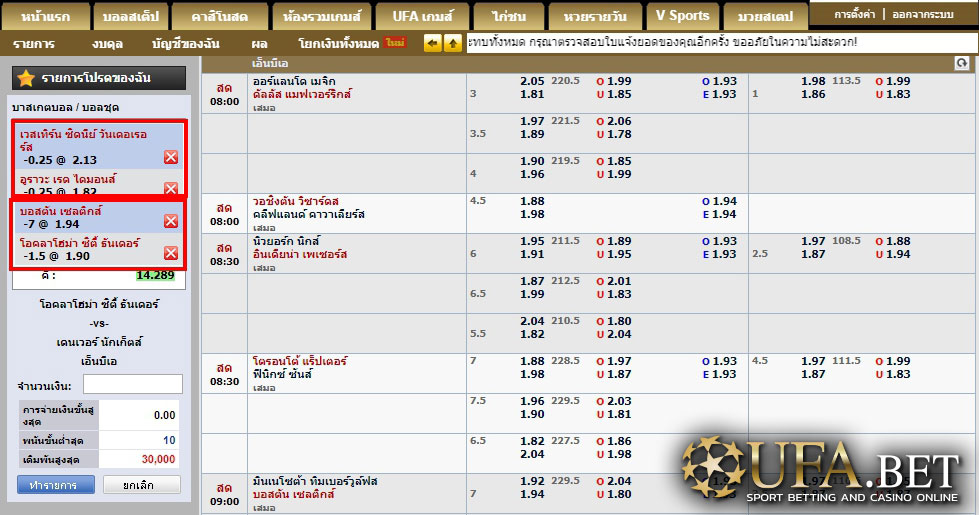Open การตั้งค่า settings link
The width and height of the screenshot is (979, 515).
coord(855,14)
